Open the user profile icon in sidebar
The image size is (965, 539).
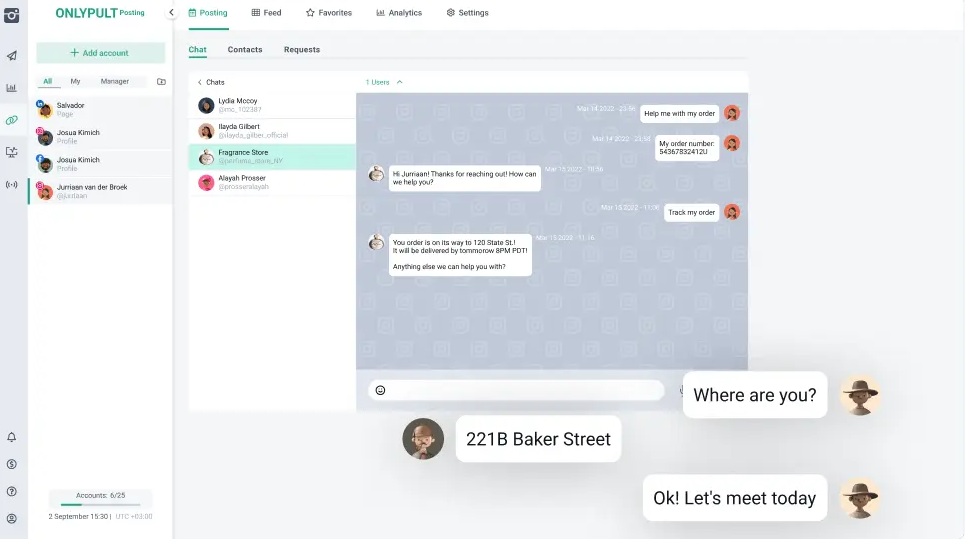click(12, 518)
